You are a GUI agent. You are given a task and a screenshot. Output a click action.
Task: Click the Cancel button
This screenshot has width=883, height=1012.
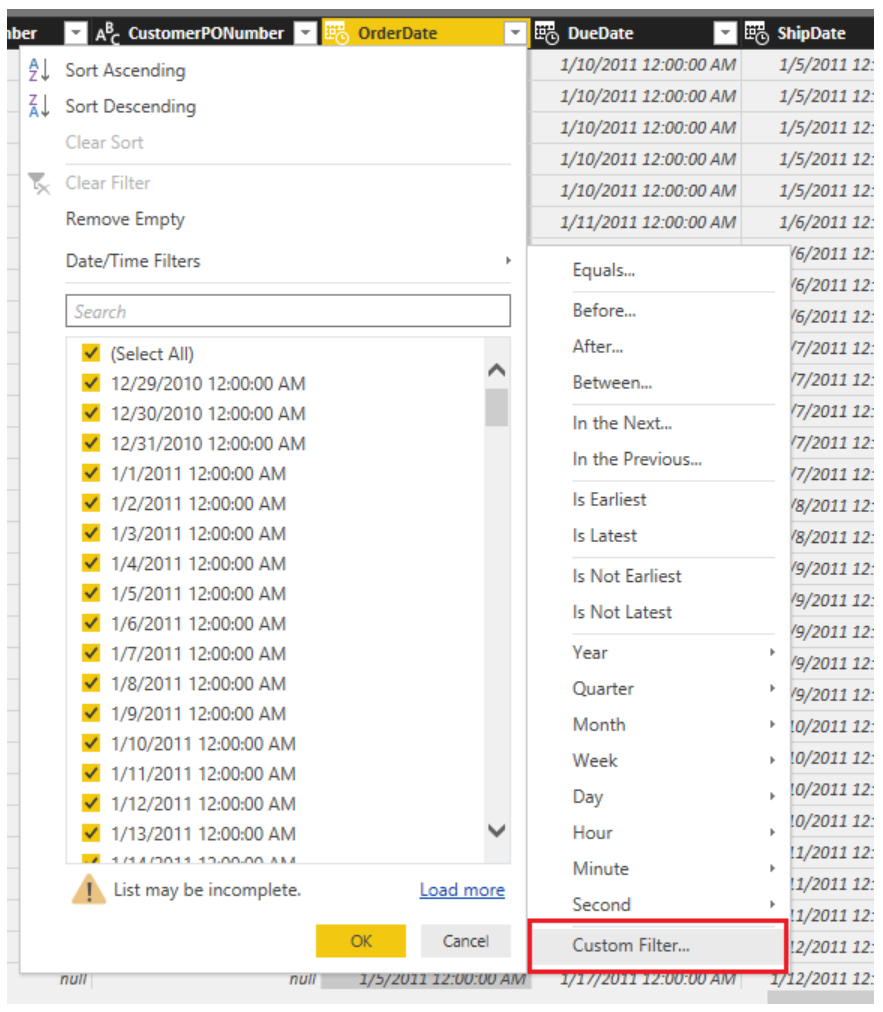465,941
